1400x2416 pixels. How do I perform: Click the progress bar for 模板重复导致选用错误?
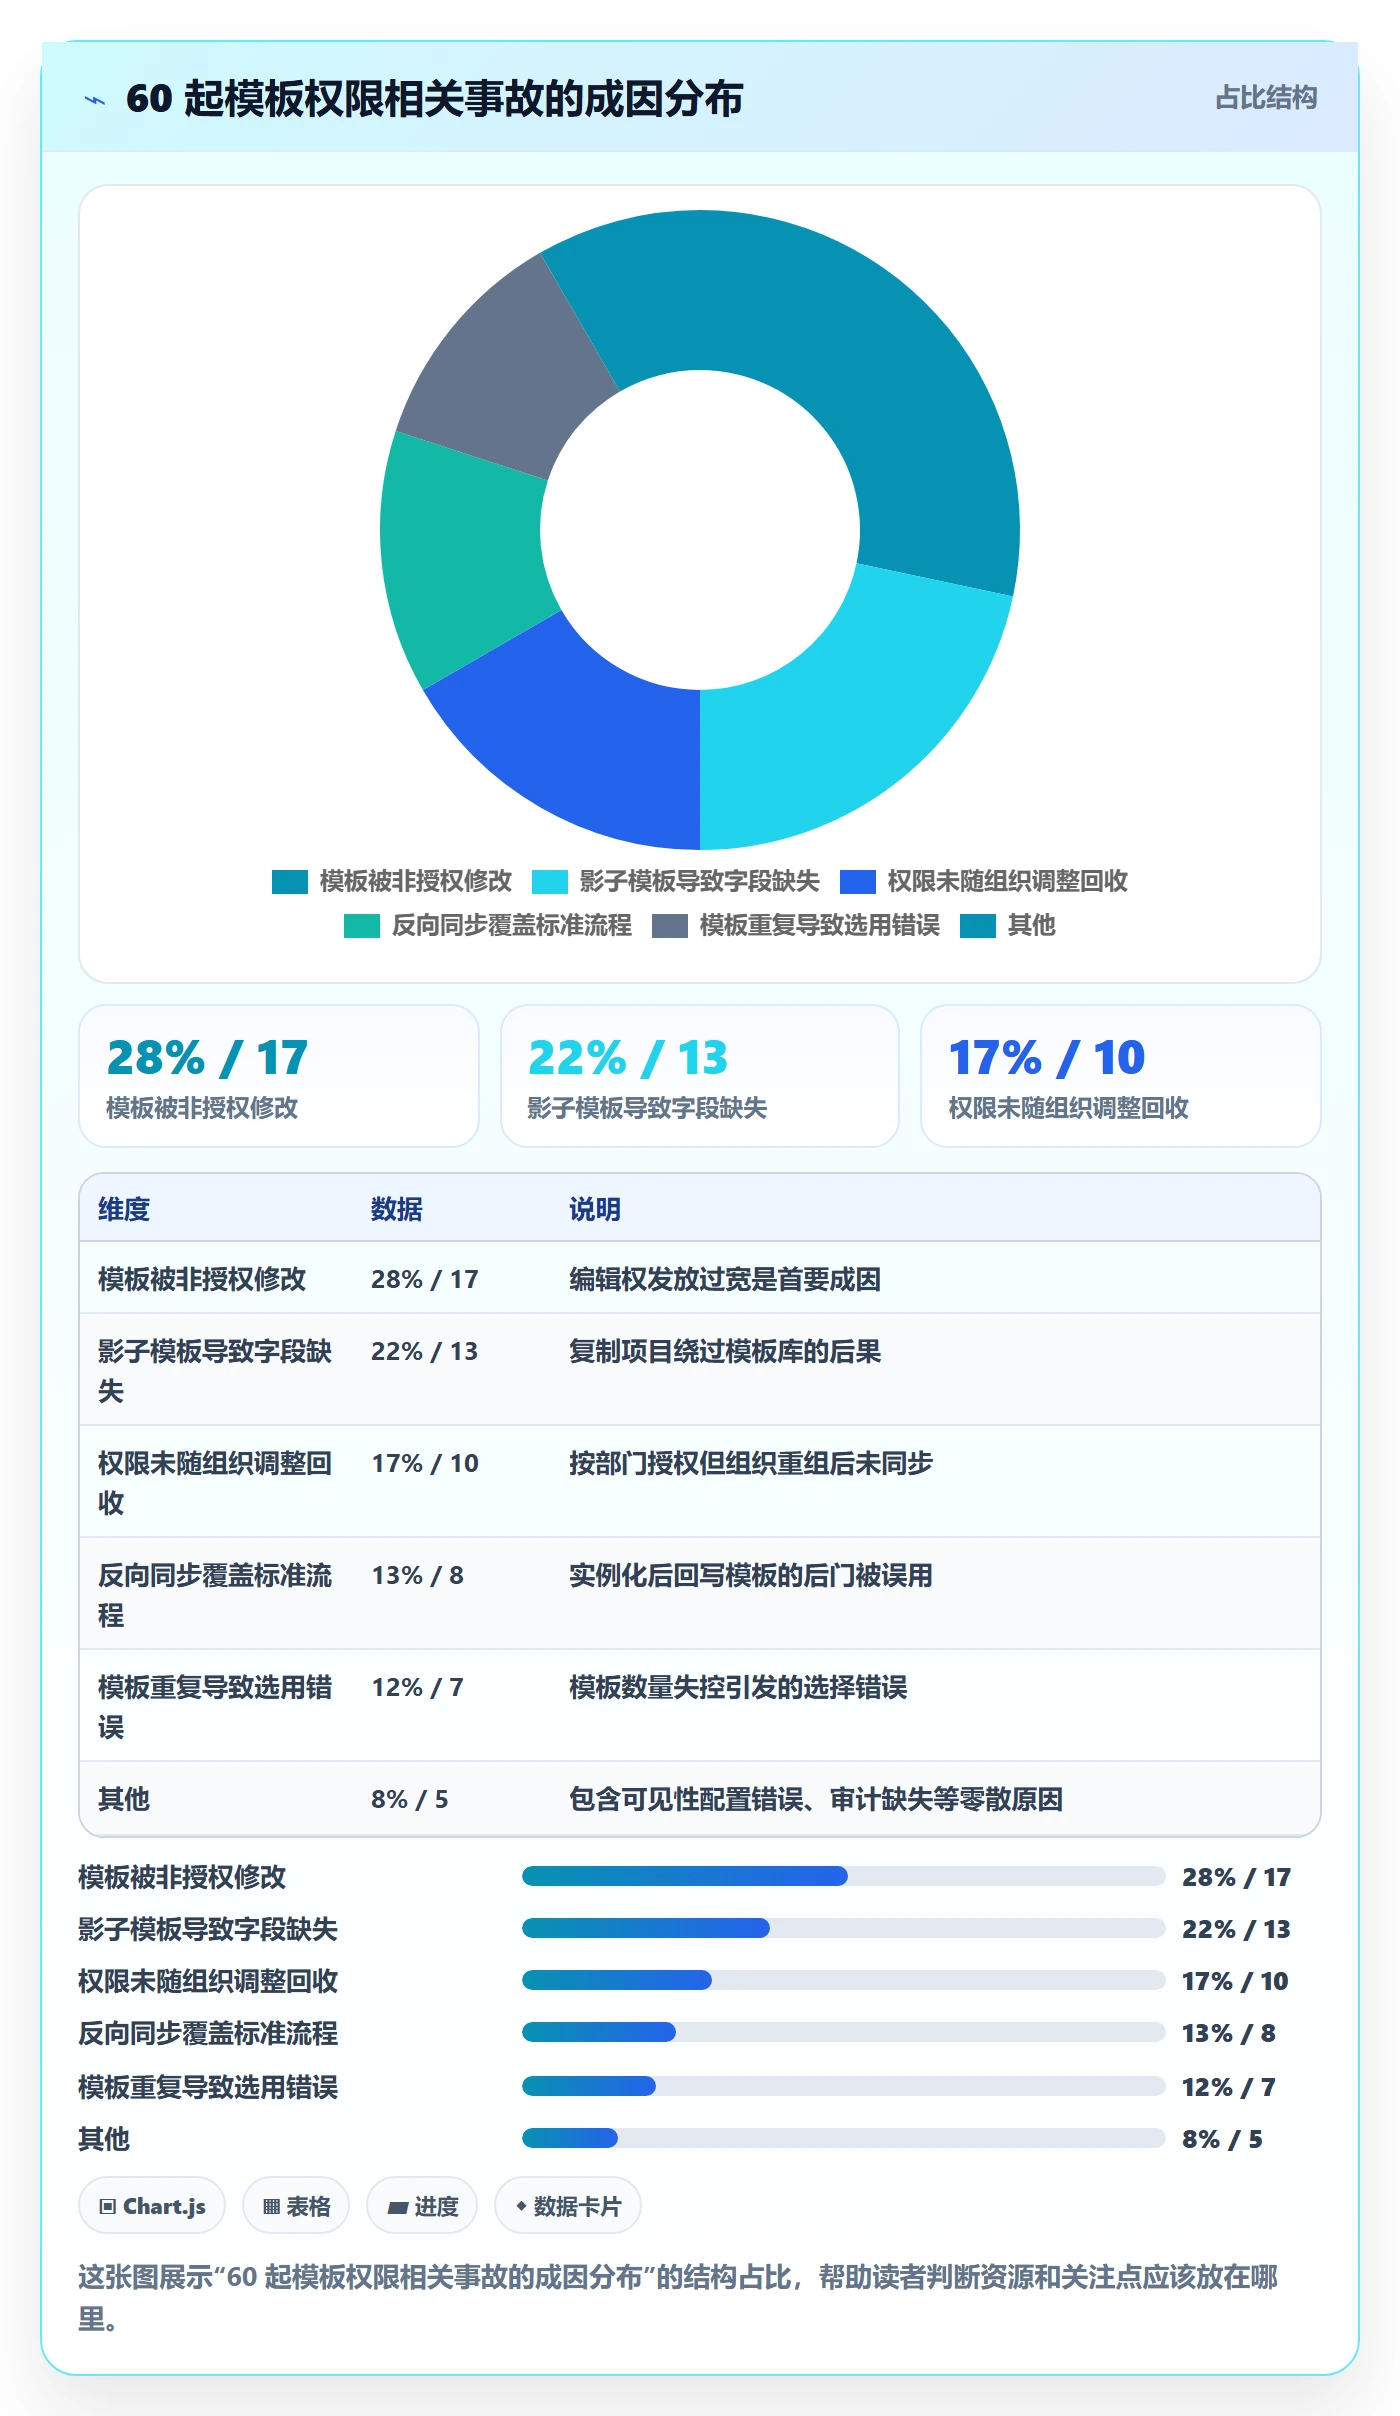point(843,2086)
